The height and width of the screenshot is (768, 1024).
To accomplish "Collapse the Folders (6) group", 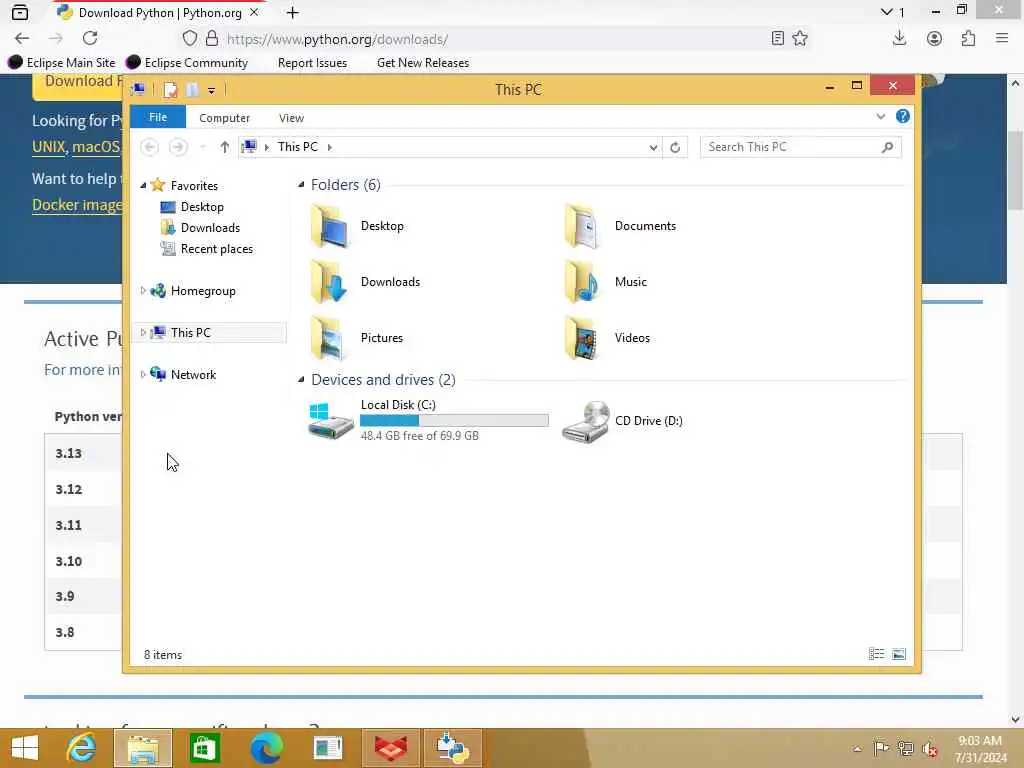I will click(x=301, y=185).
